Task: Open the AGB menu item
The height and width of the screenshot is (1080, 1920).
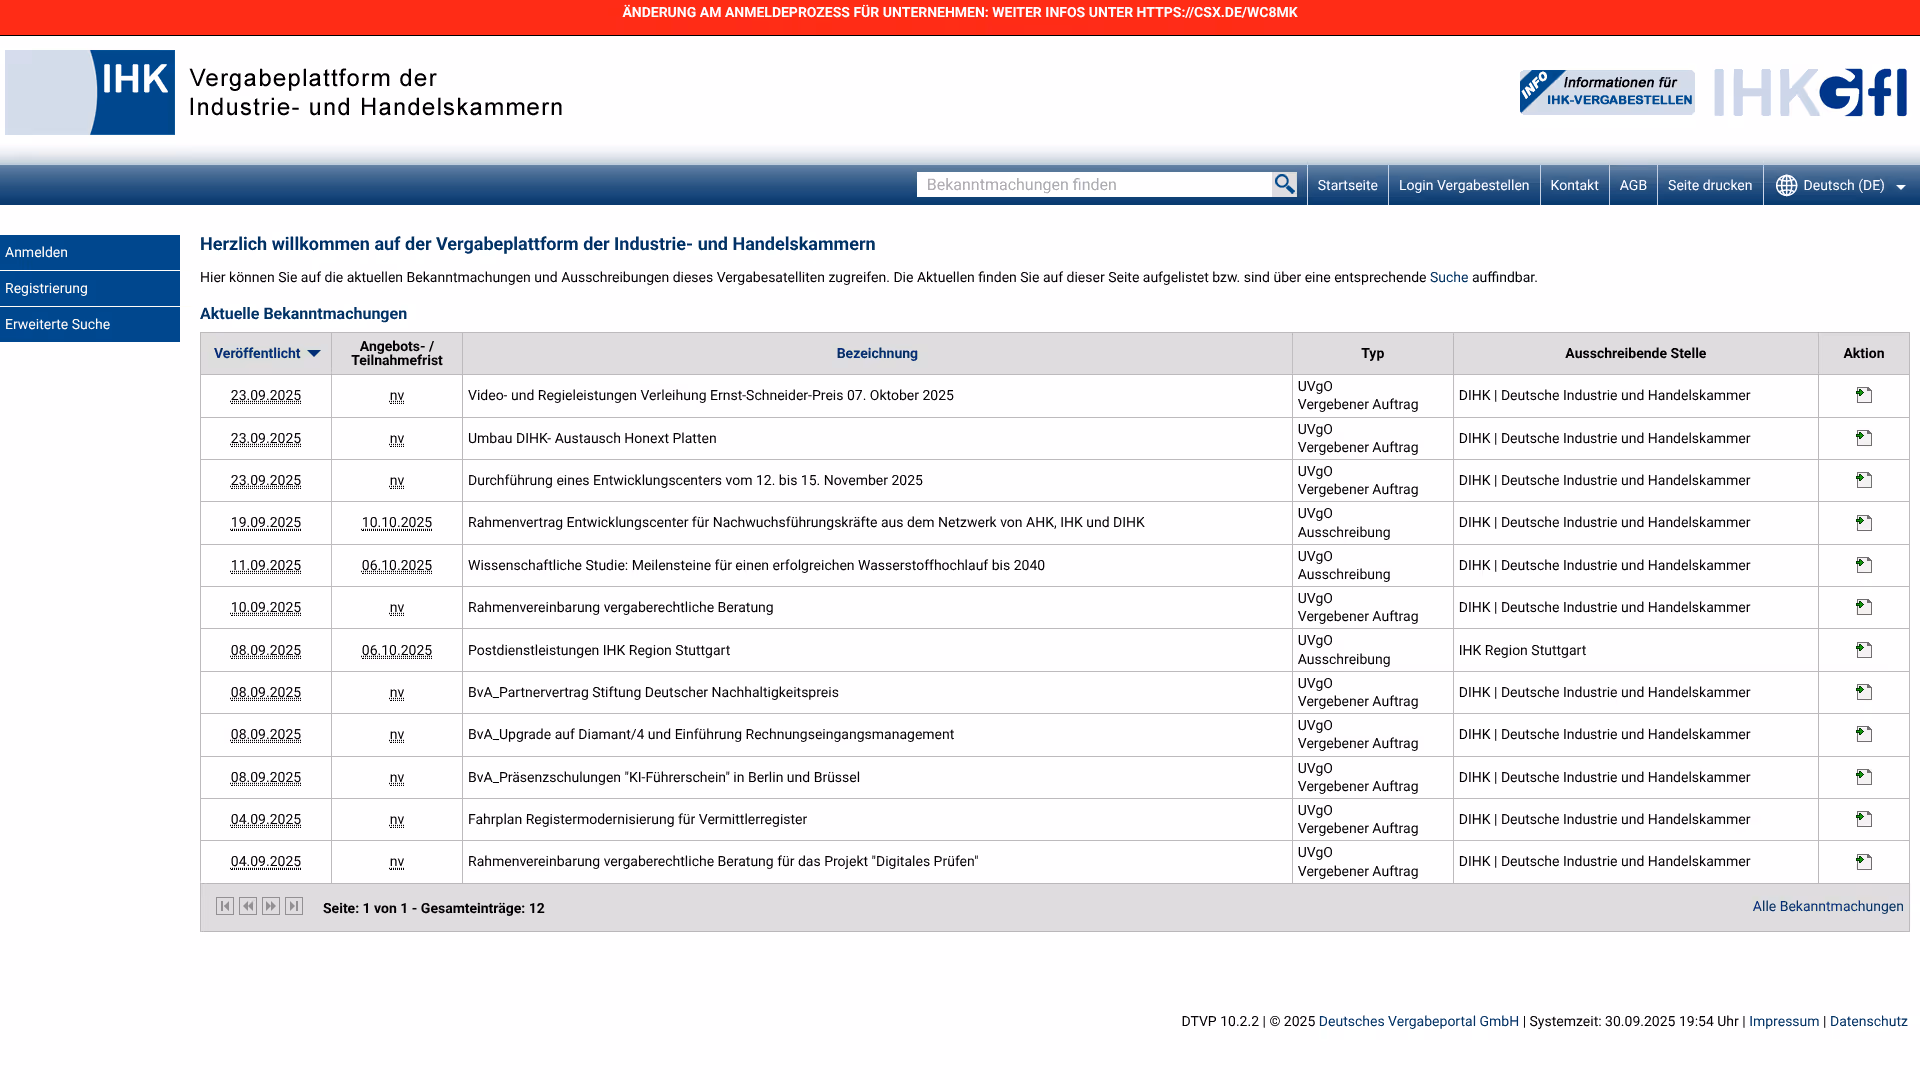Action: pyautogui.click(x=1633, y=185)
